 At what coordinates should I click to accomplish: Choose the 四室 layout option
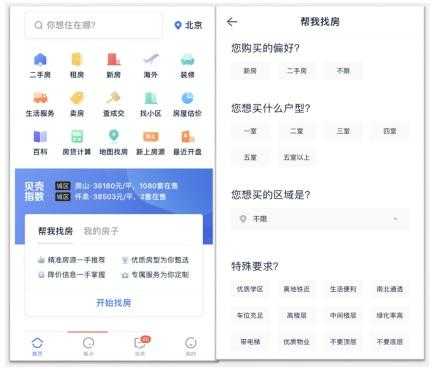pos(390,131)
